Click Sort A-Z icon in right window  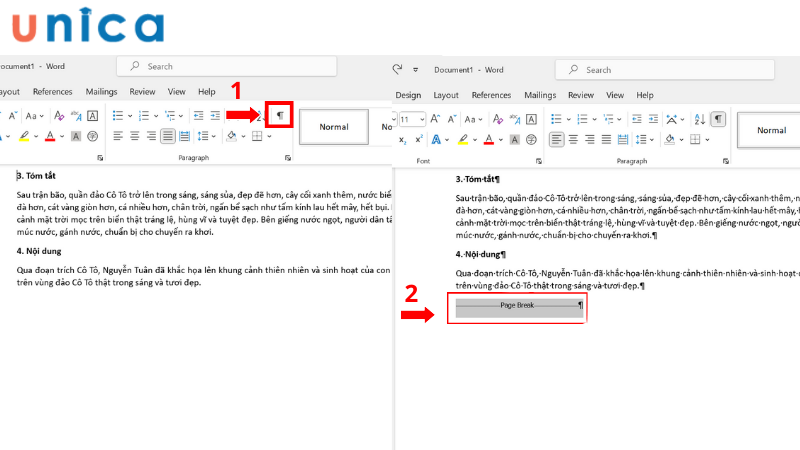point(699,119)
